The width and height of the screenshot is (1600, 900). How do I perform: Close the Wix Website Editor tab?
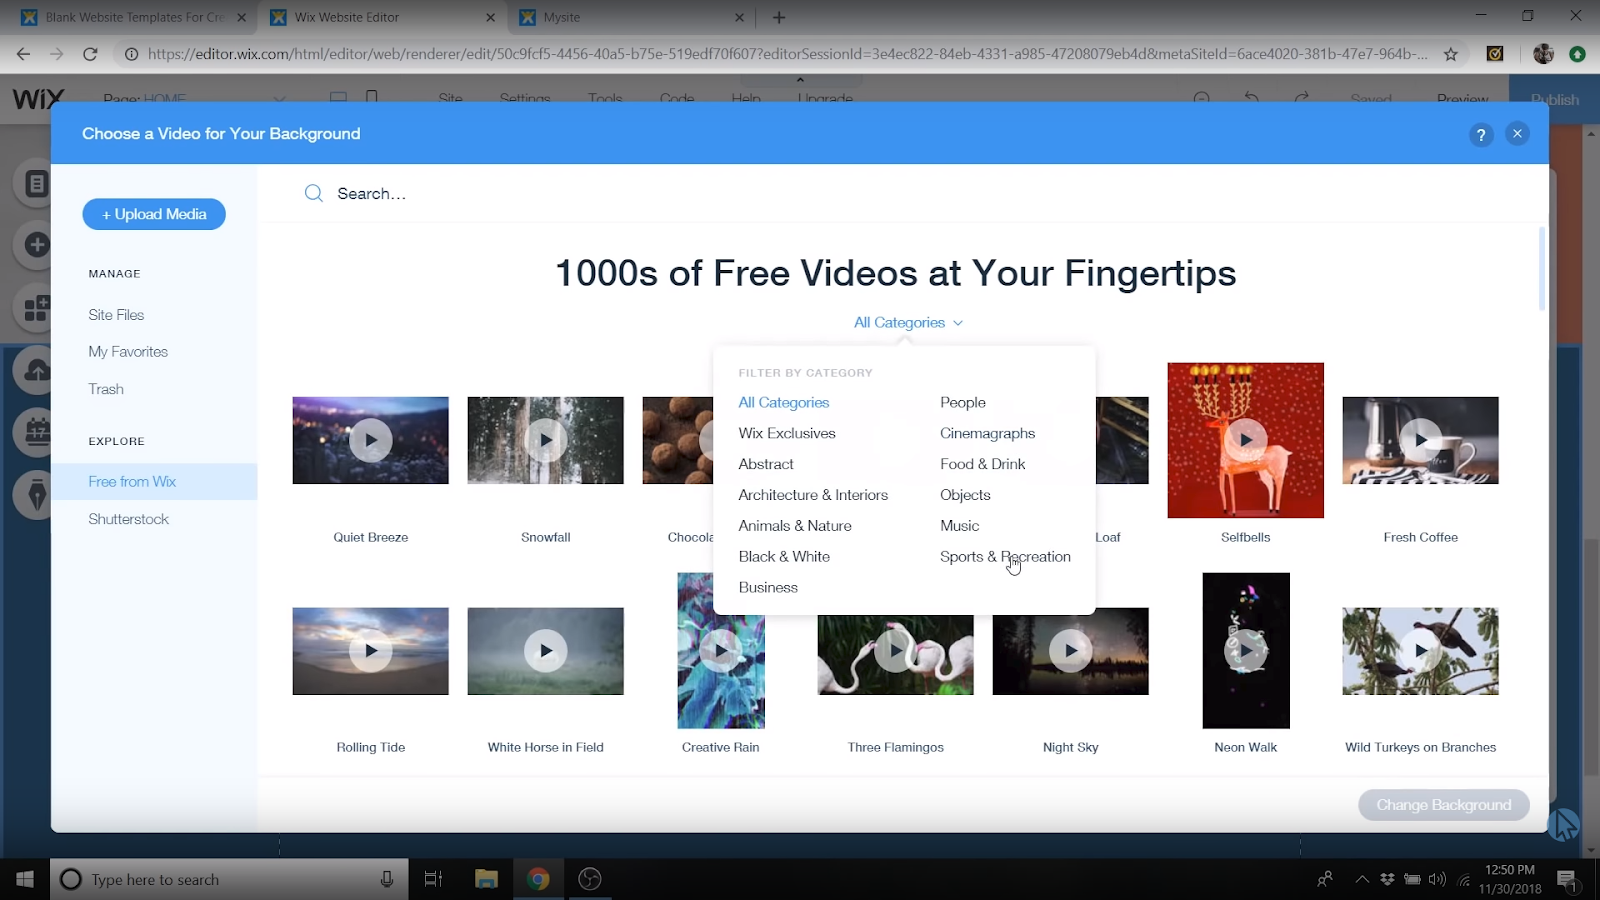[490, 17]
